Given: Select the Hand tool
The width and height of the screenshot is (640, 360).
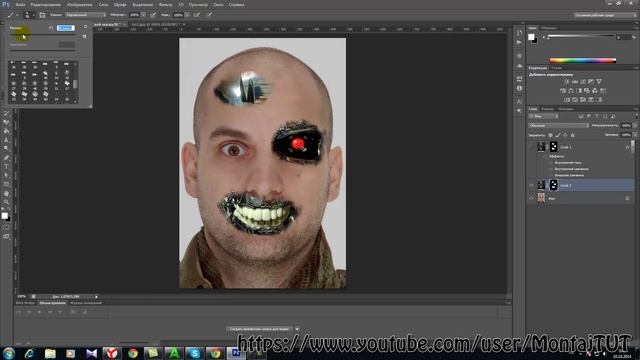Looking at the screenshot, I should tap(6, 193).
